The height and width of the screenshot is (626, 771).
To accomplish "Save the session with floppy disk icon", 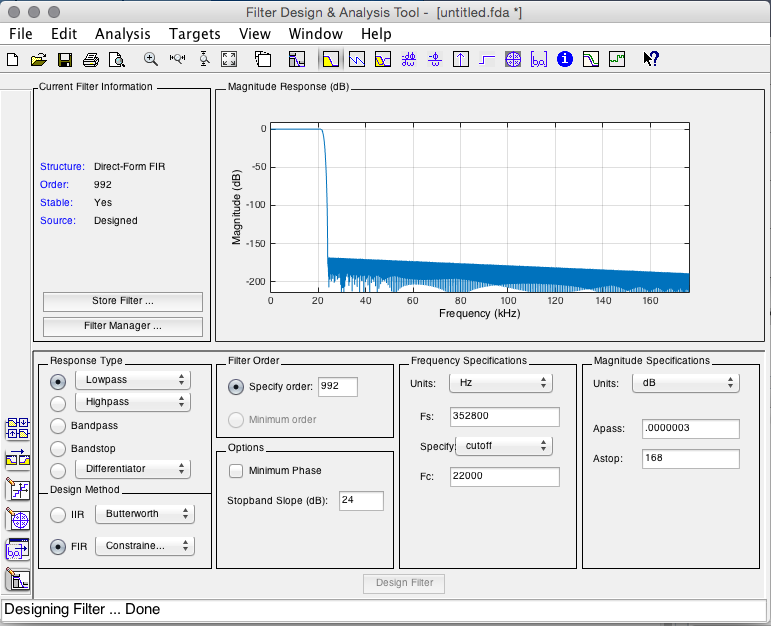I will click(65, 60).
